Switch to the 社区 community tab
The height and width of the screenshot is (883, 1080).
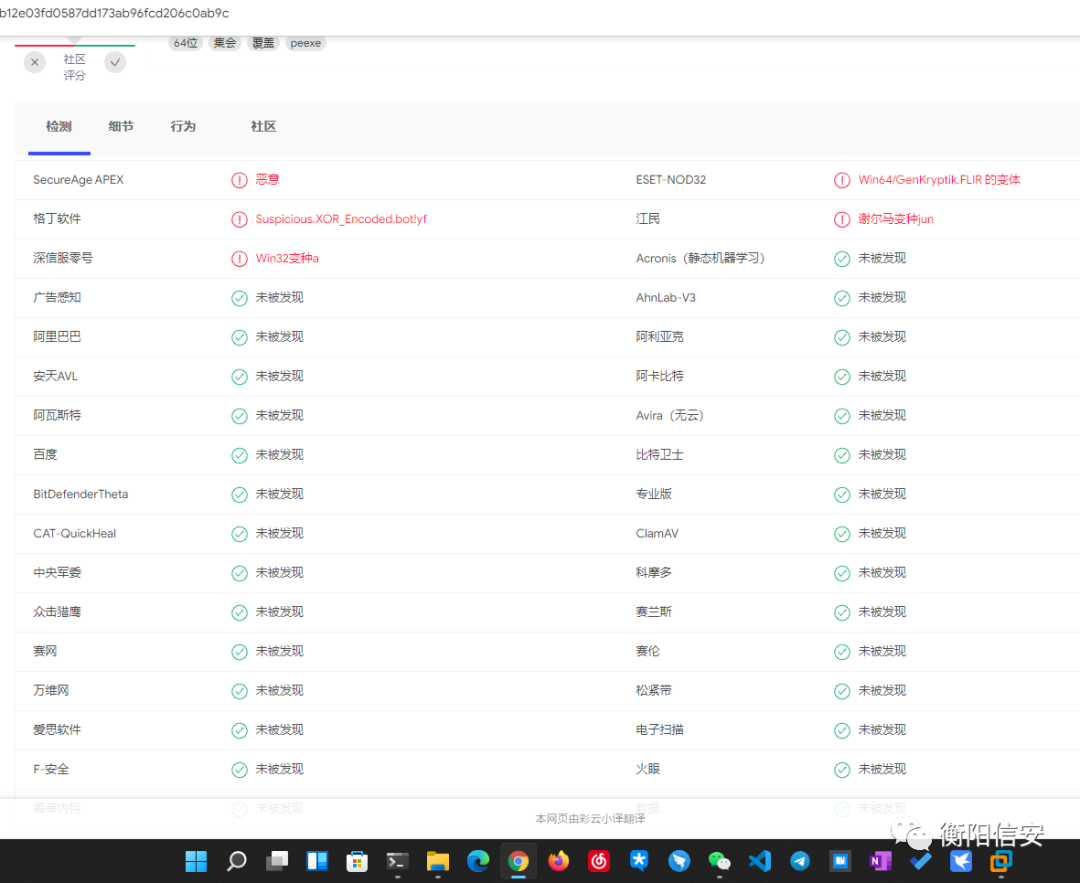(264, 127)
